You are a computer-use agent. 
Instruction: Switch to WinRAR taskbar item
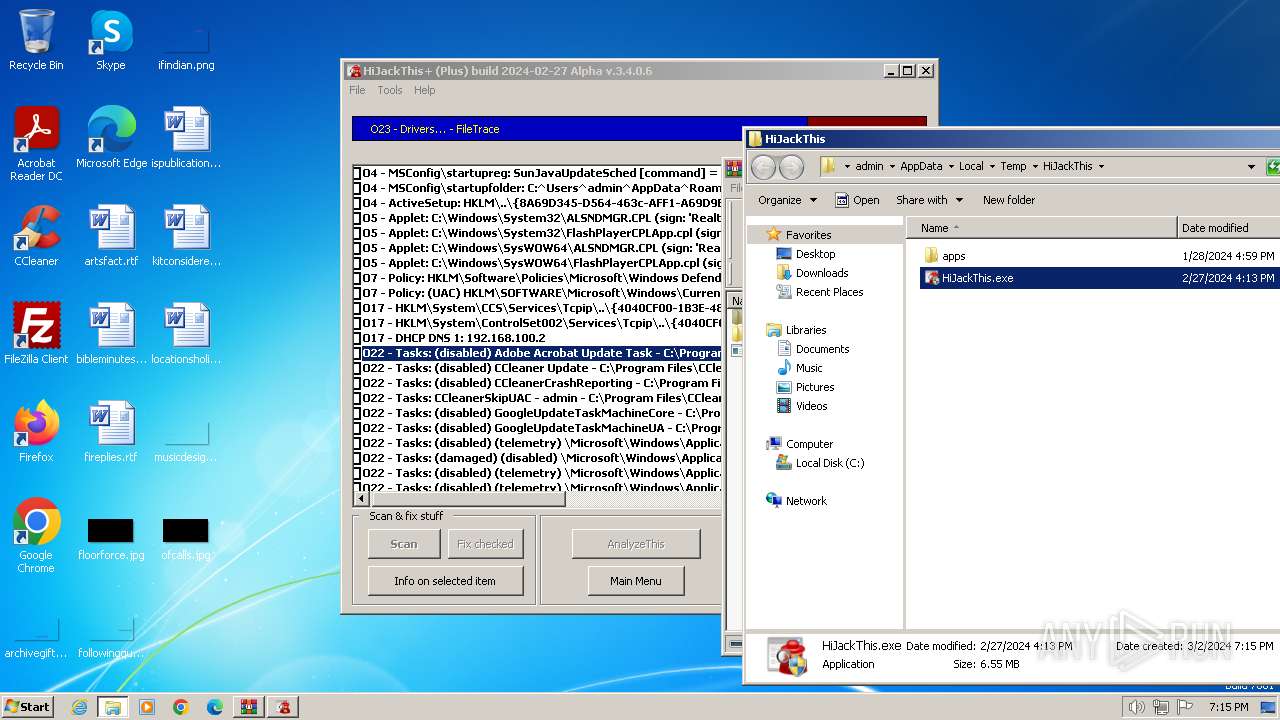[249, 707]
